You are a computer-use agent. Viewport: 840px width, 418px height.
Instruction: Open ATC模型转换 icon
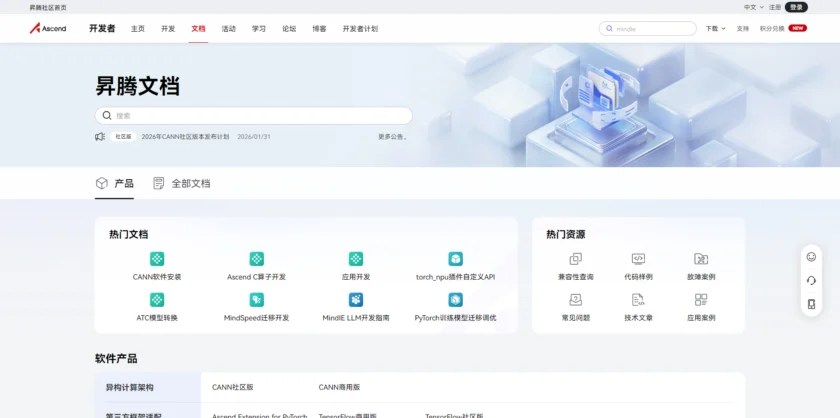pos(157,300)
